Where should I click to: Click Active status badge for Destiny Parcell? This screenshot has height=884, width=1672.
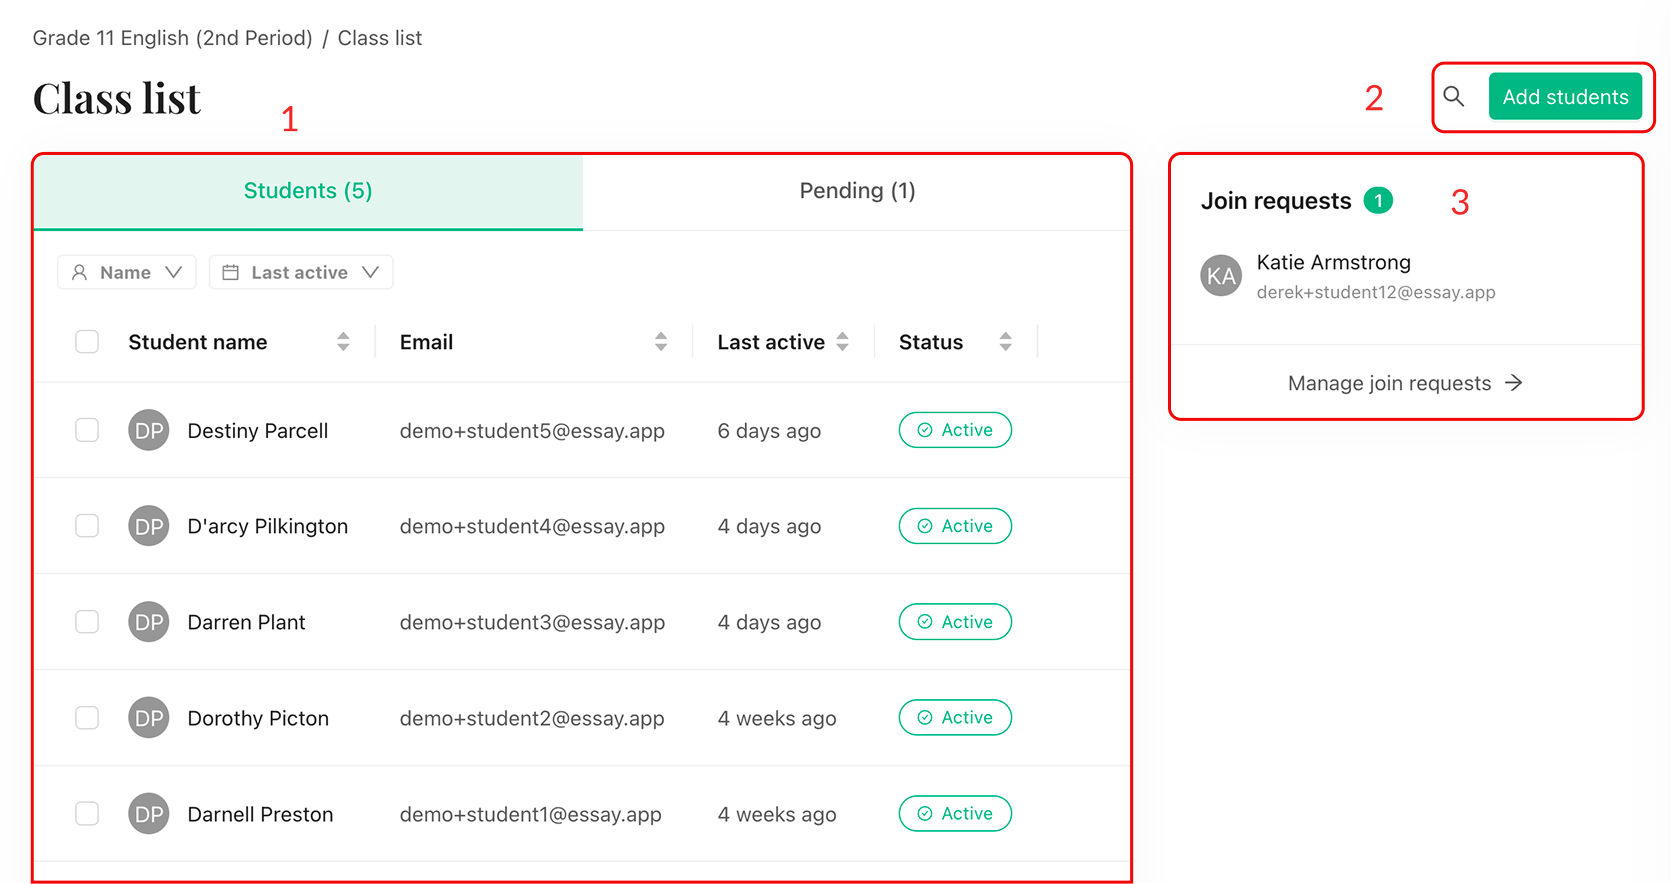tap(955, 430)
